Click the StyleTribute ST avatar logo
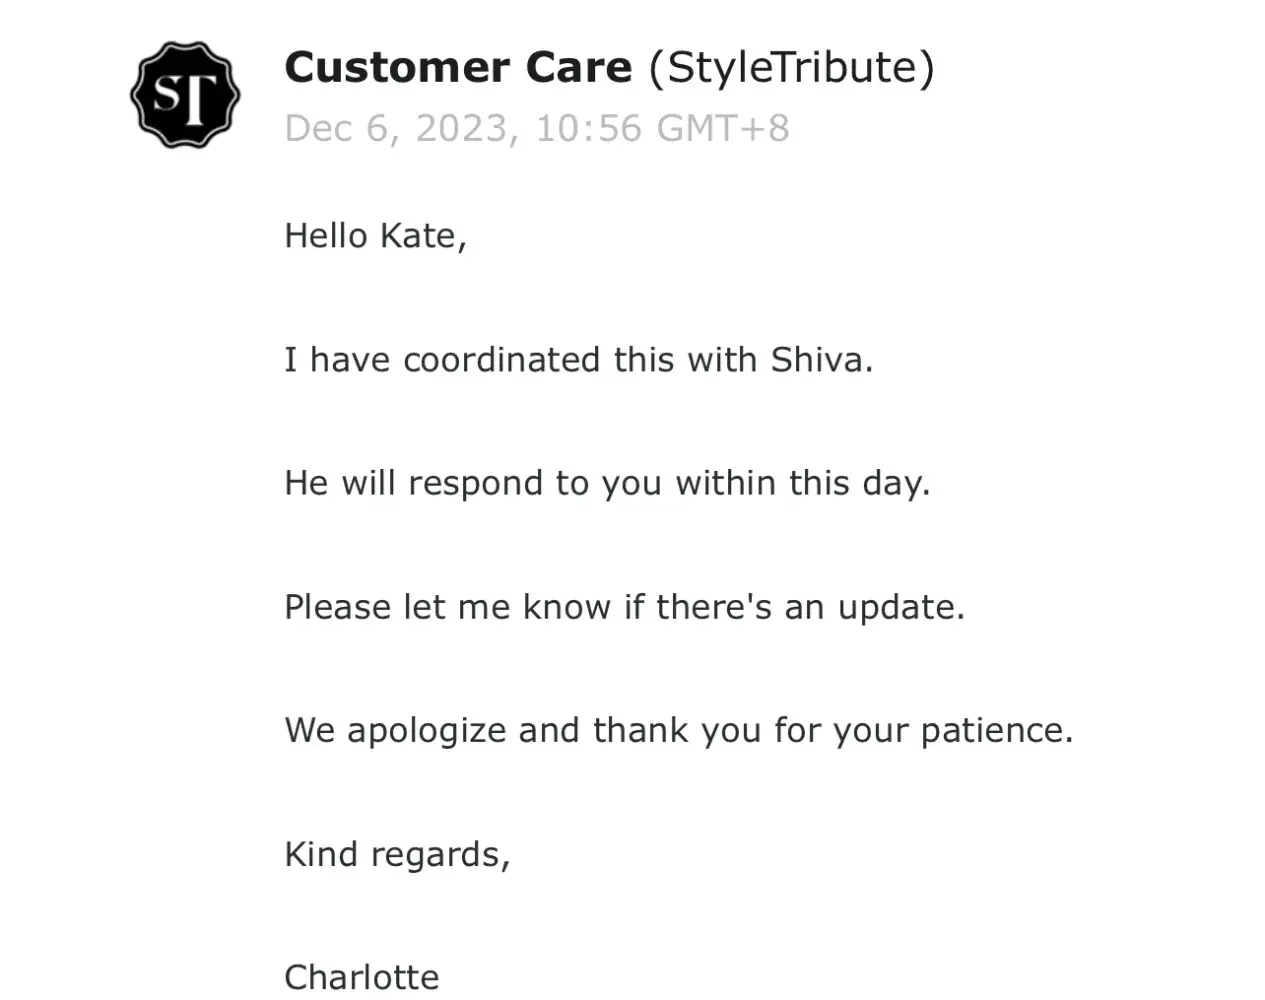 185,95
